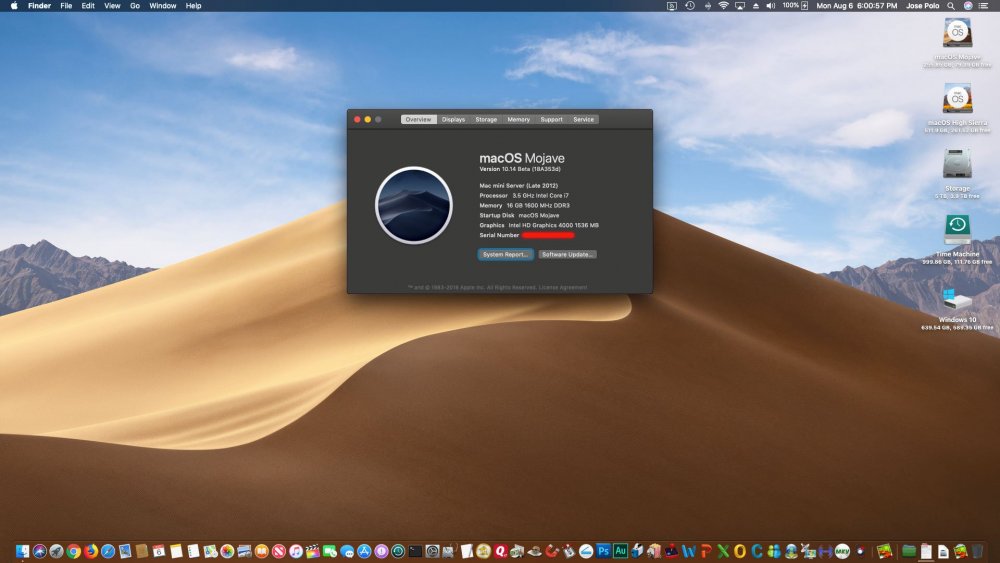Click the Mojave version text 10.14 Beta

(520, 169)
